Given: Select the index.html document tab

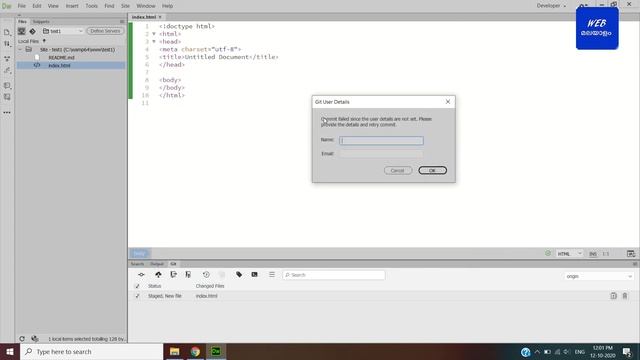Looking at the screenshot, I should (144, 17).
